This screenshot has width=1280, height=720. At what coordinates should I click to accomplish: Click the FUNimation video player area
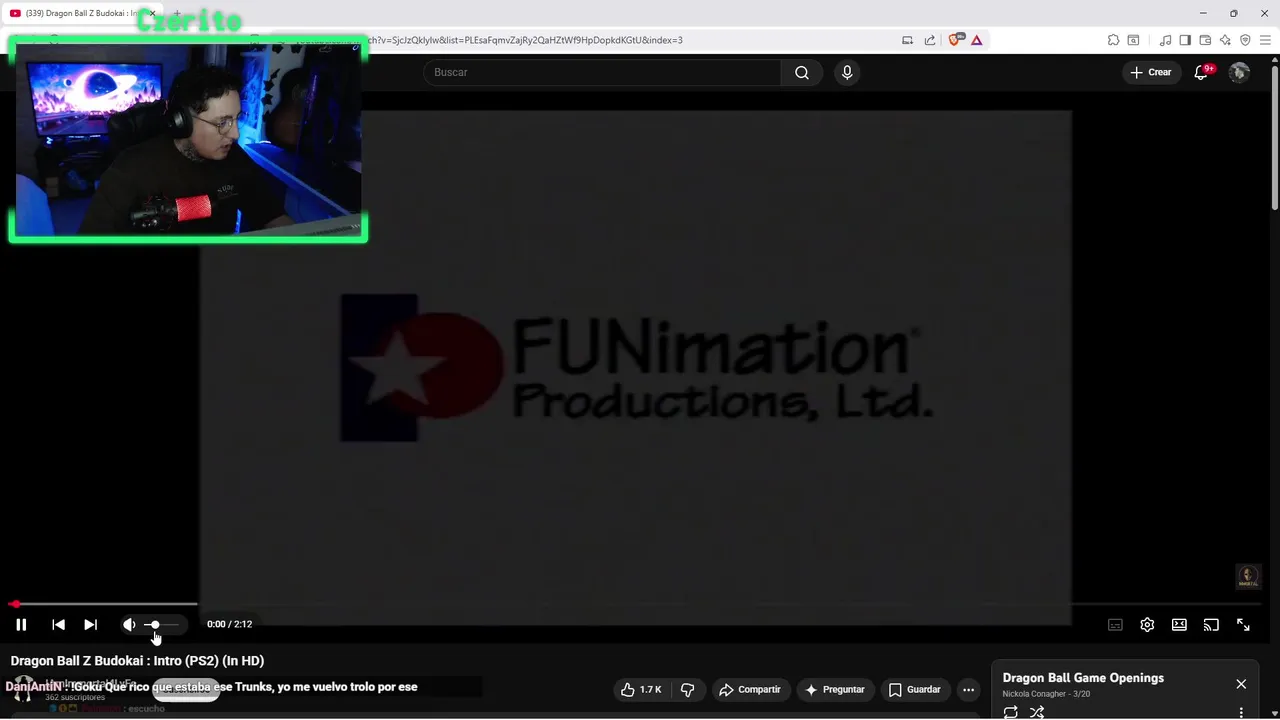(636, 368)
